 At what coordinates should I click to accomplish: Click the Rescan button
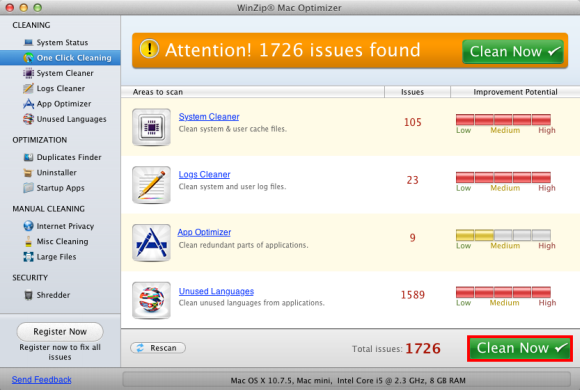pyautogui.click(x=158, y=348)
